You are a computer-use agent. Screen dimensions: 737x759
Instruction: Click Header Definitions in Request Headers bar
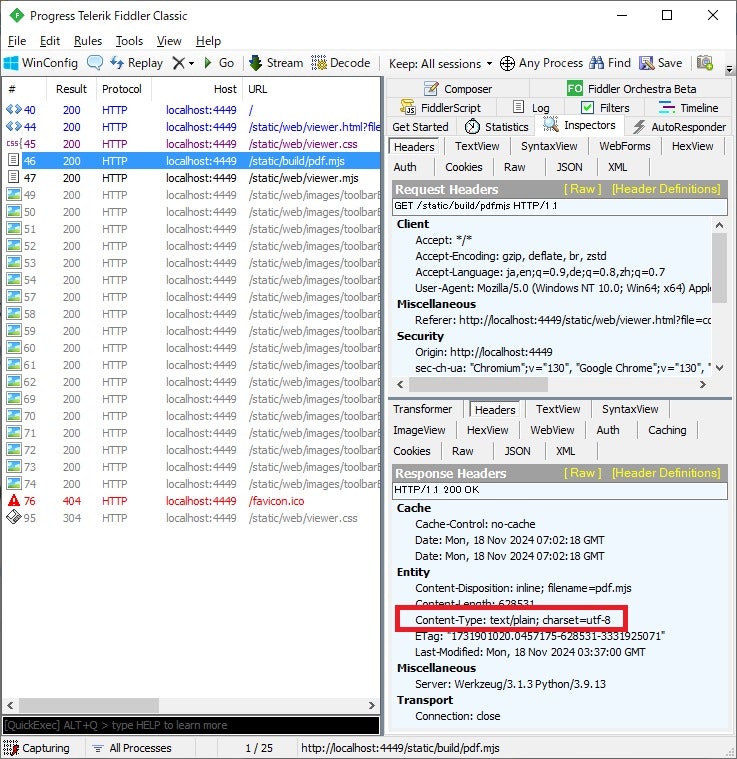pos(666,189)
